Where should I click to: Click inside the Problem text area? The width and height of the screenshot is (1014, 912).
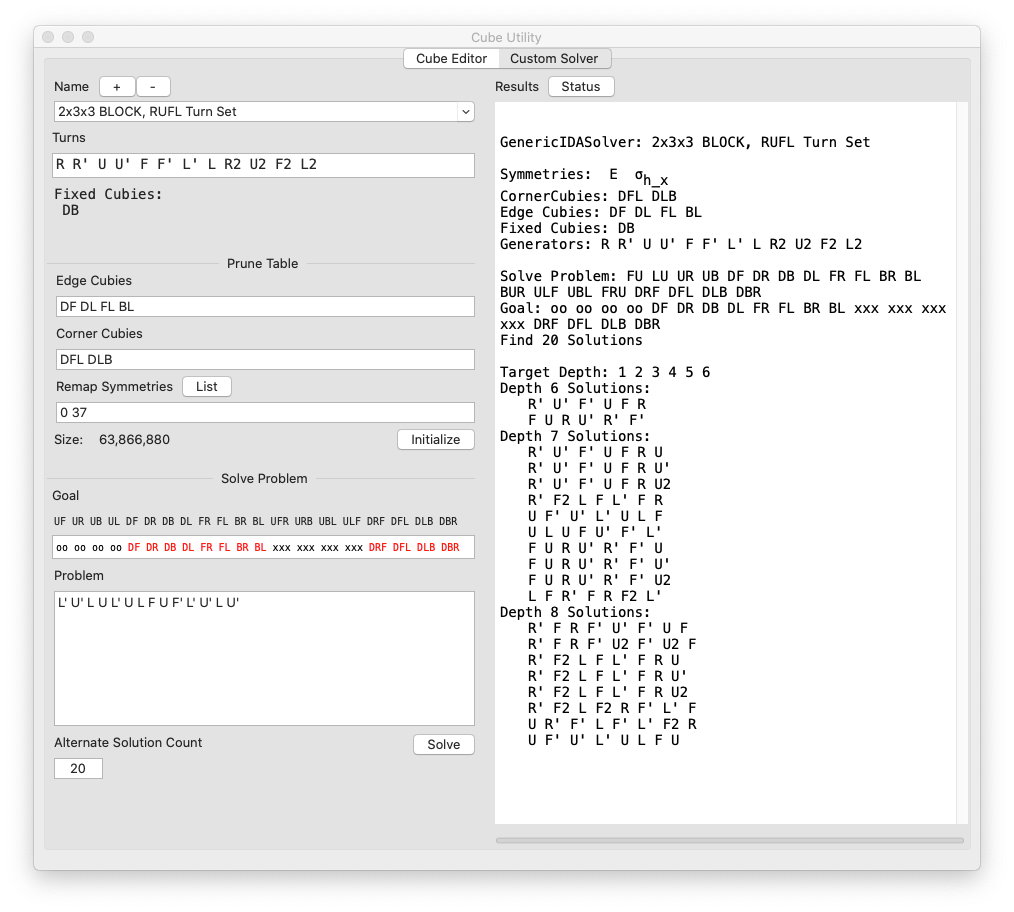click(x=264, y=658)
